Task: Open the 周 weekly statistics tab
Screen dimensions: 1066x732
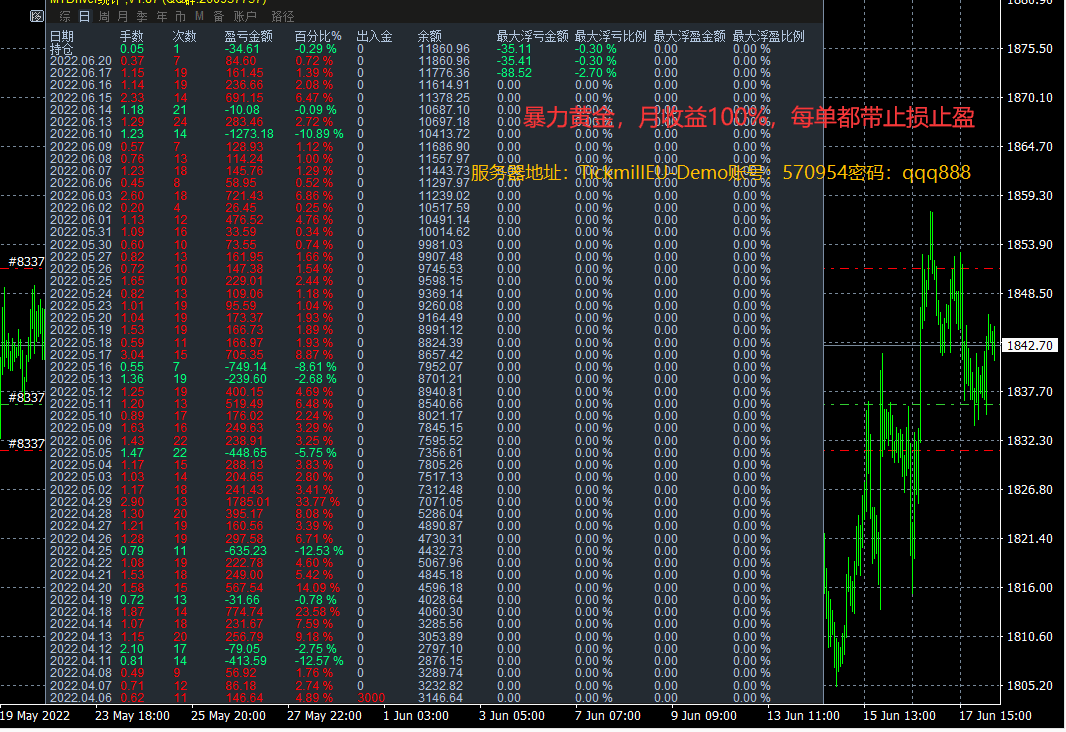Action: click(x=103, y=16)
